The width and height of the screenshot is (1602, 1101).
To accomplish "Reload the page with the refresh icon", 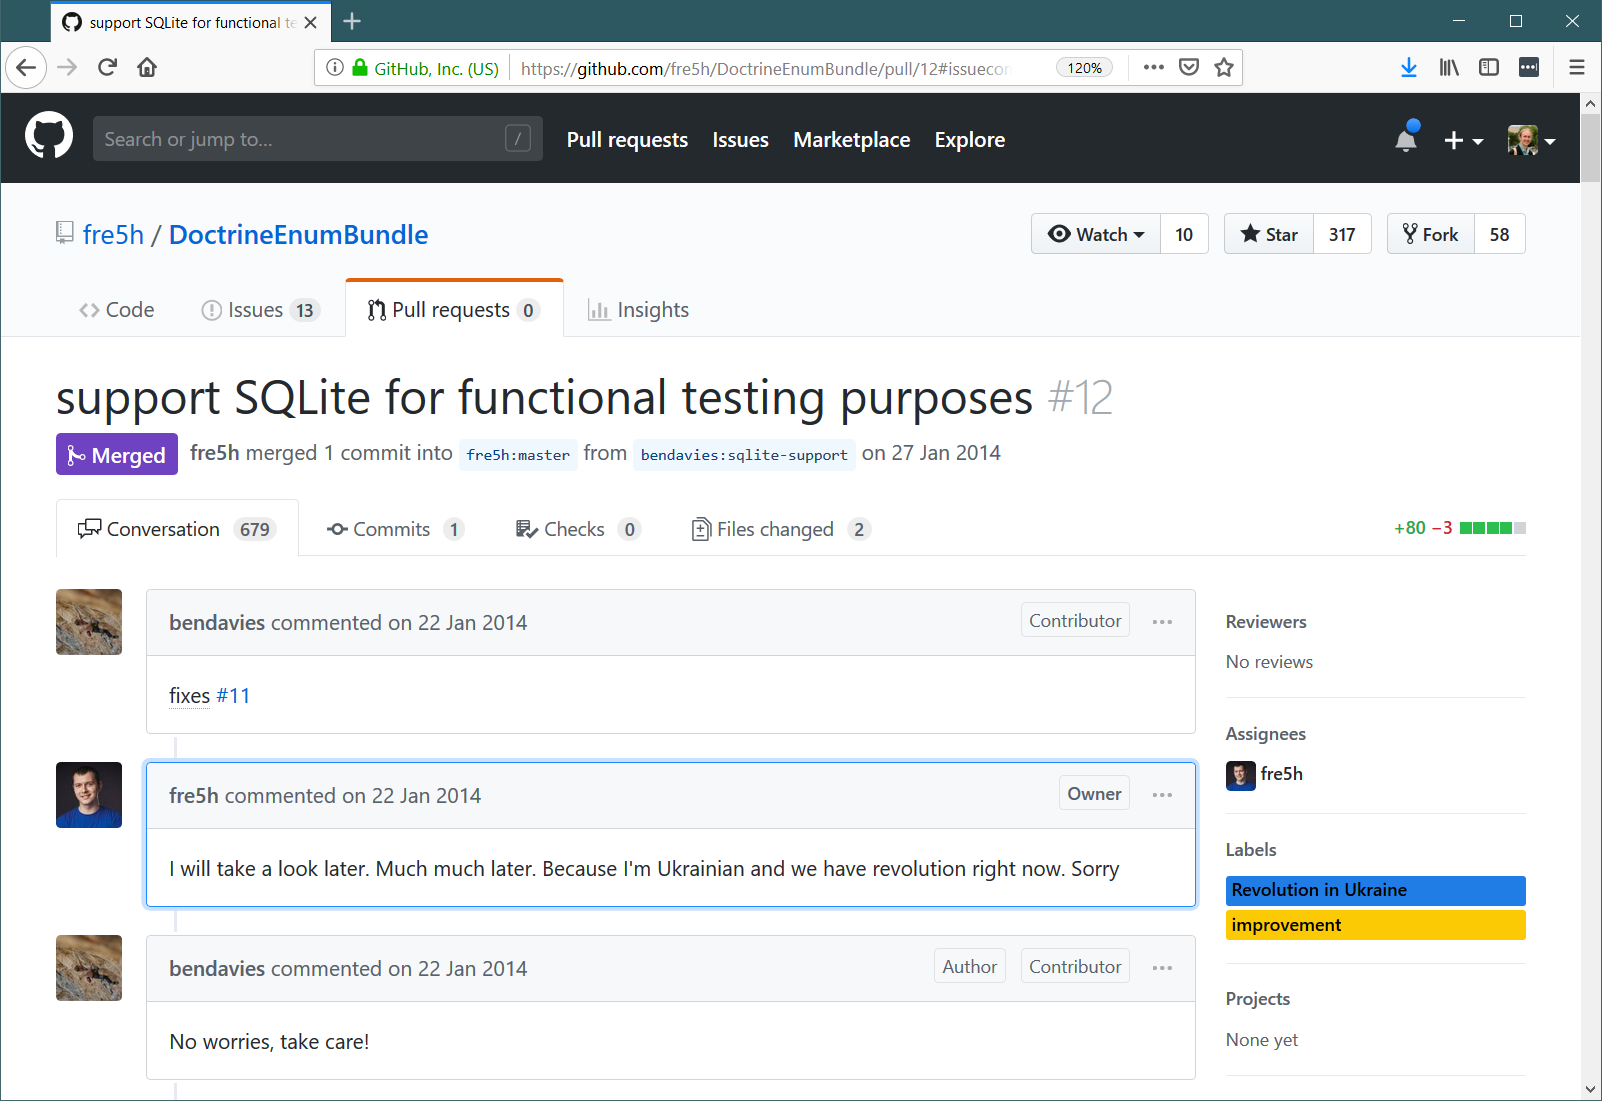I will coord(108,67).
